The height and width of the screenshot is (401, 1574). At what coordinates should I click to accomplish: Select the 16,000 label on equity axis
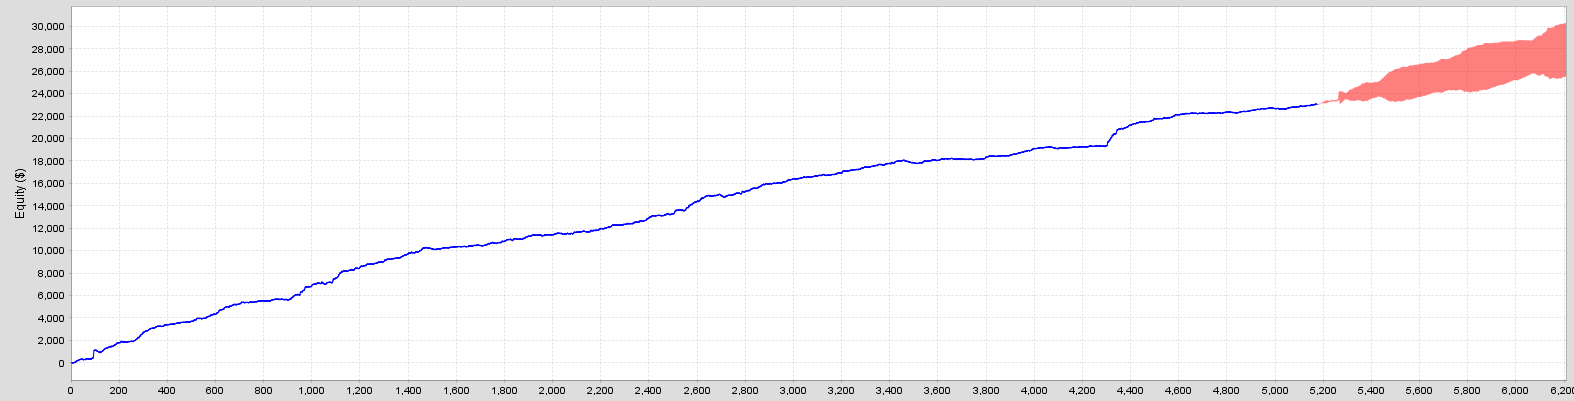[49, 184]
